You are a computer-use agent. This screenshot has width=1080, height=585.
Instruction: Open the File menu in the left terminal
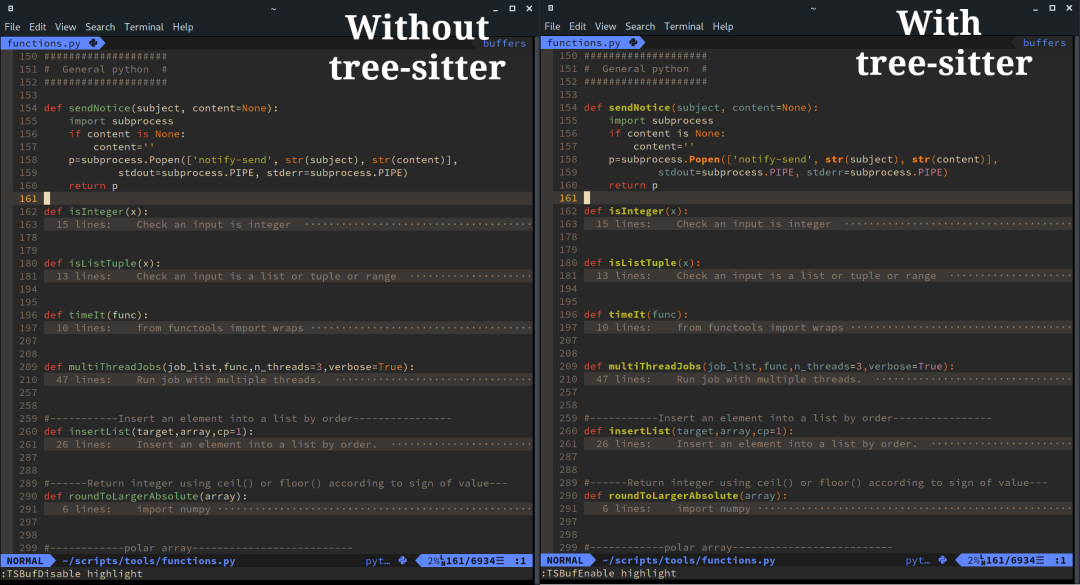pos(12,27)
